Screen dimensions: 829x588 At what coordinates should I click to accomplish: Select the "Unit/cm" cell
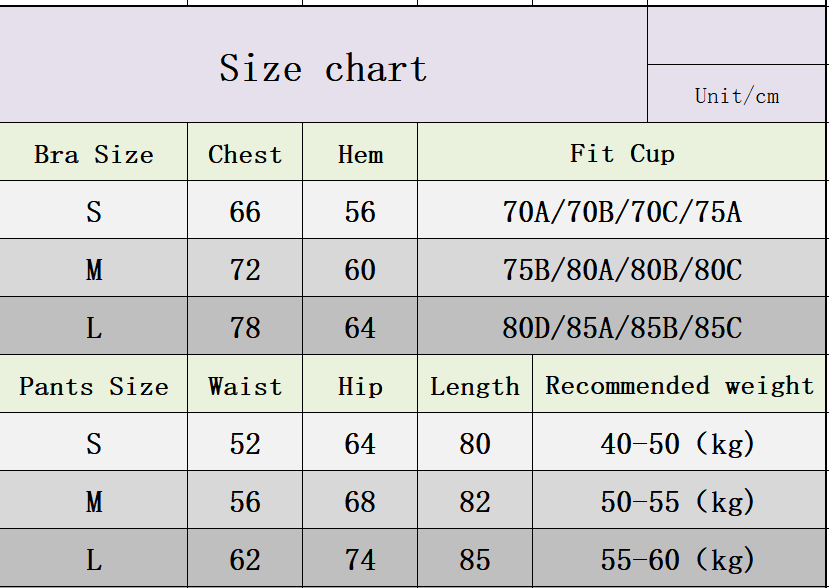click(737, 96)
